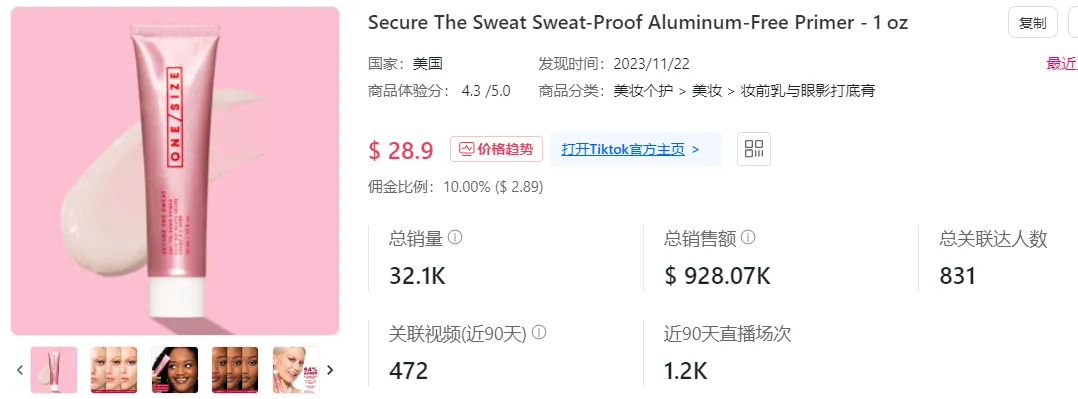Click the cut-off button right of 复制
The image size is (1078, 399).
coord(1072,23)
